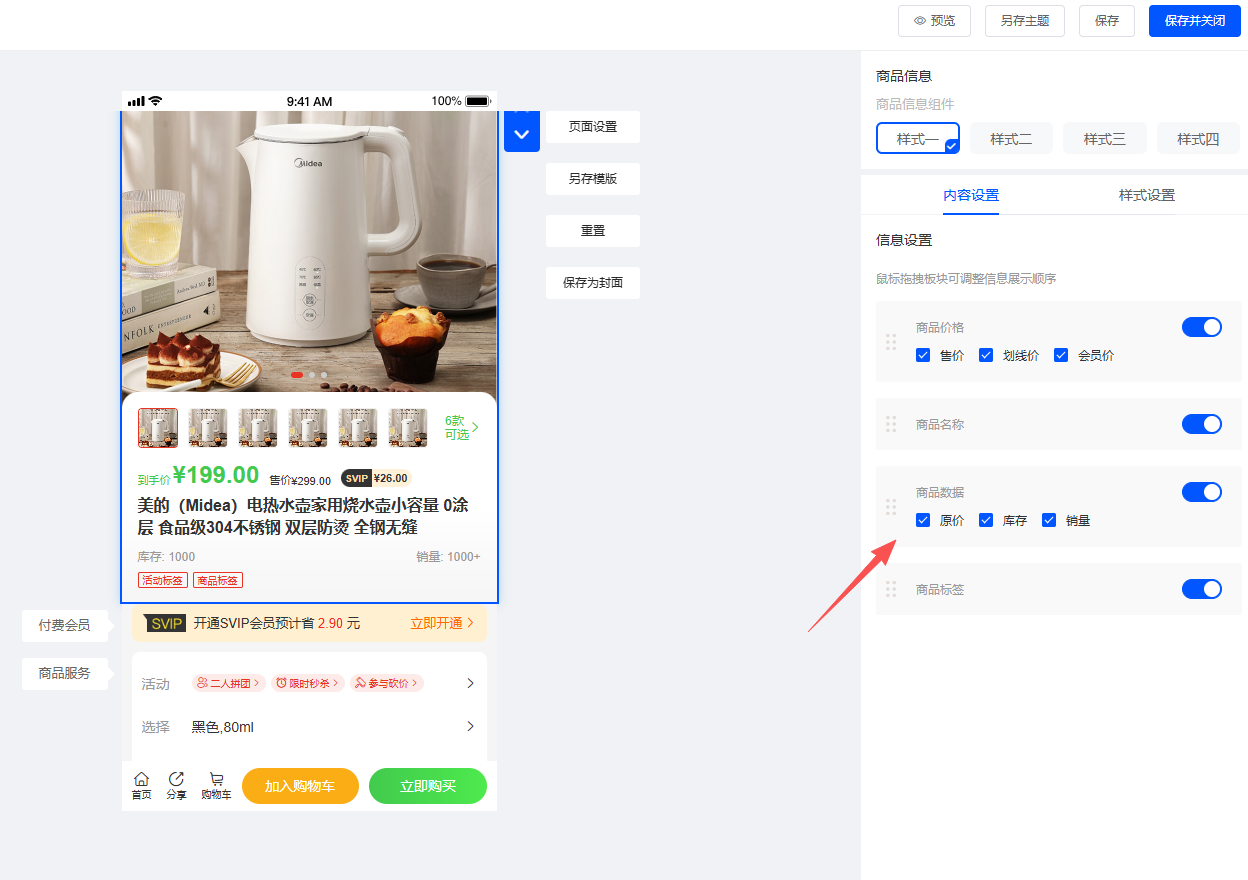
Task: Click the Wi-Fi signal icon in status bar
Action: [x=155, y=101]
